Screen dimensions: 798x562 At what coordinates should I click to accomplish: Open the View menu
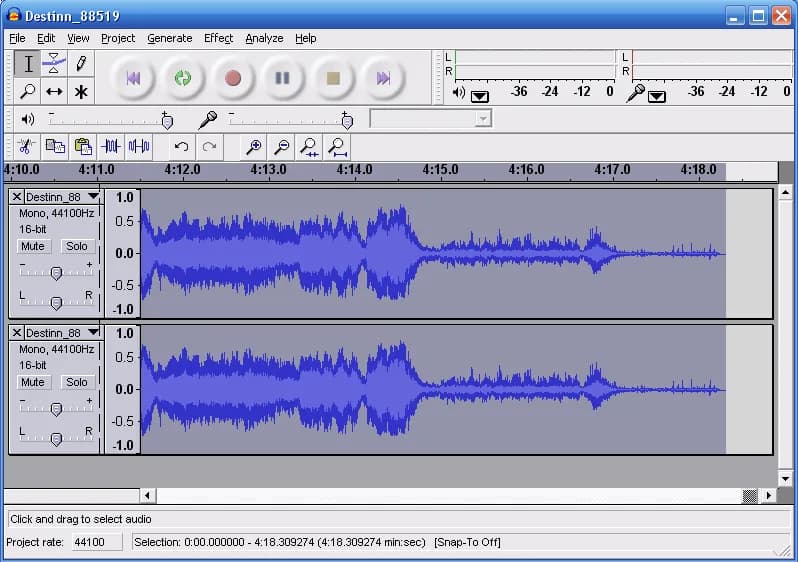tap(78, 38)
